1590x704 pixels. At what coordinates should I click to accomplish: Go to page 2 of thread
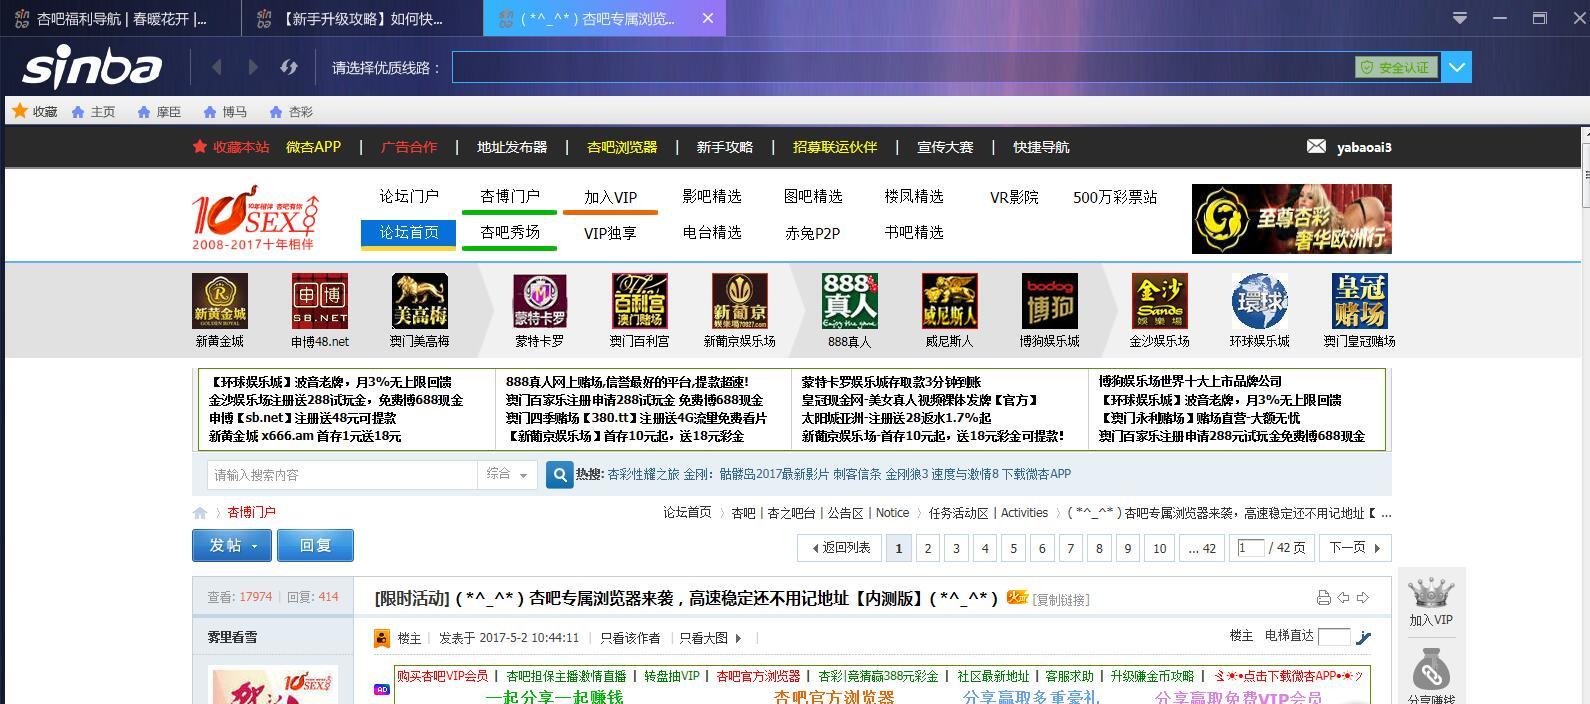928,548
